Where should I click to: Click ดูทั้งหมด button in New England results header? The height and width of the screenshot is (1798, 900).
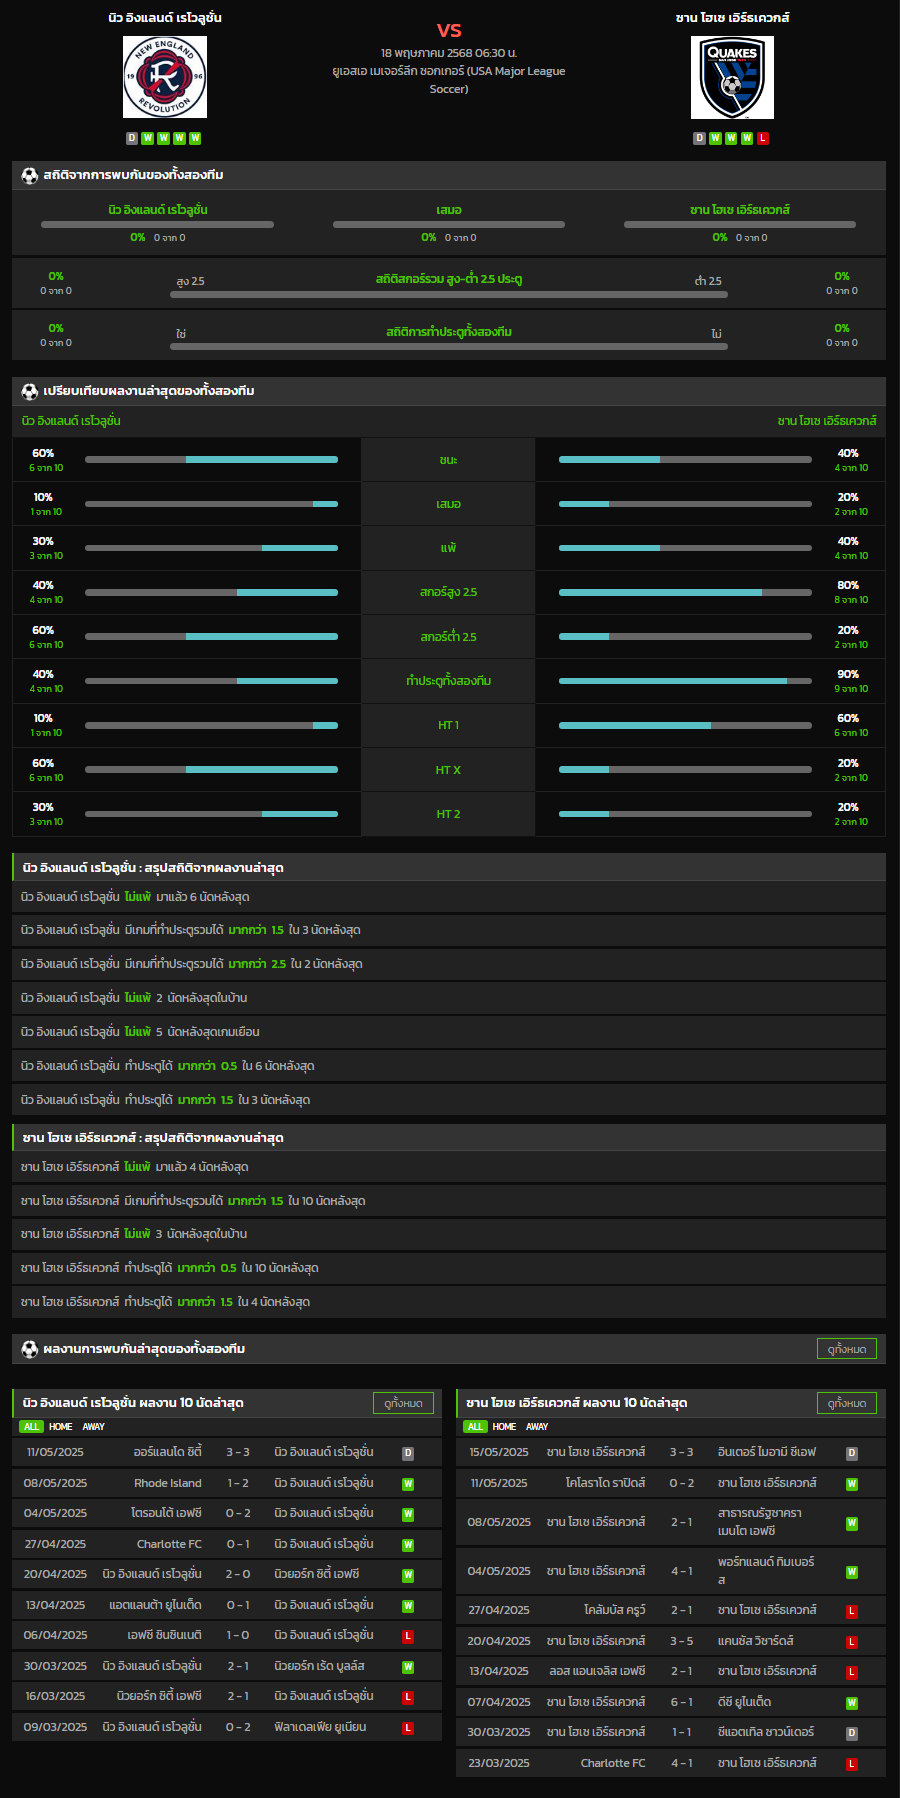click(x=403, y=1403)
